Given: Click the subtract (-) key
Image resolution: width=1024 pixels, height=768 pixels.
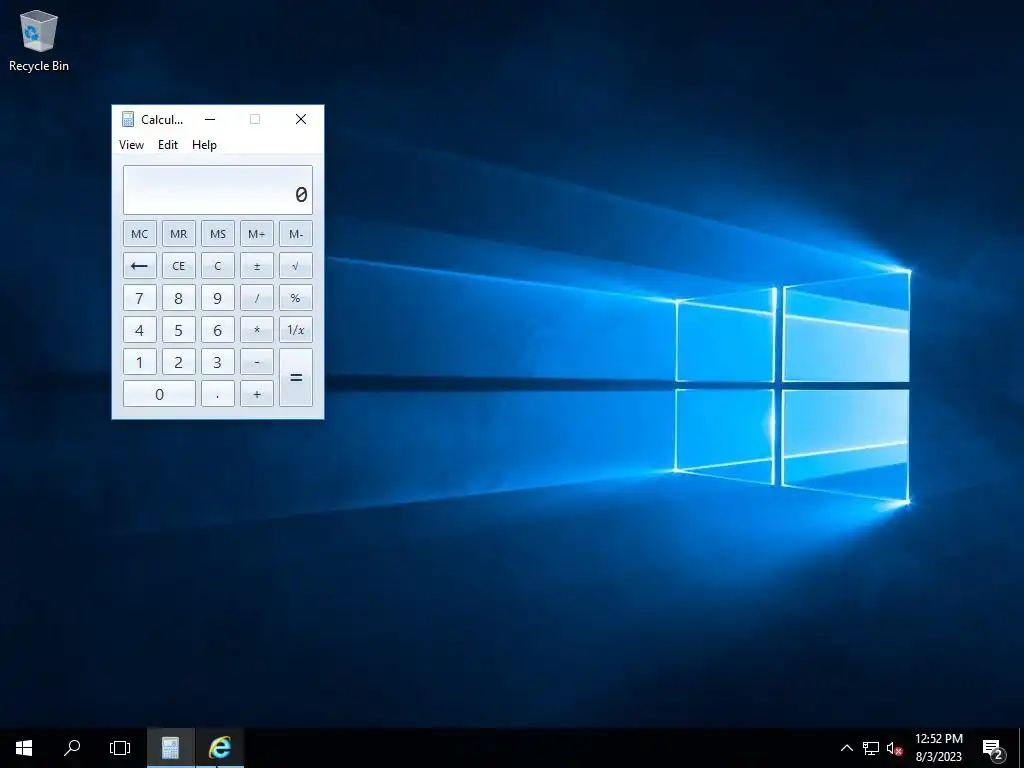Looking at the screenshot, I should [x=257, y=362].
